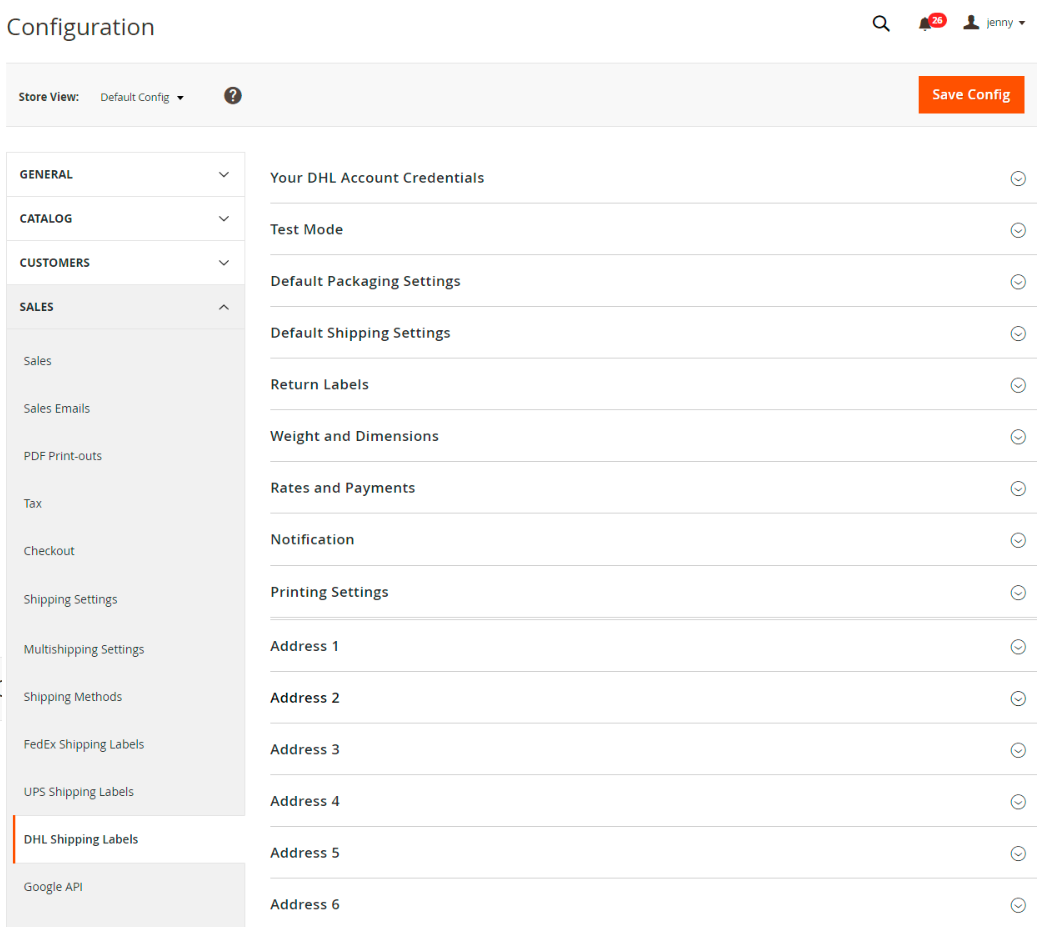Open the Checkout settings page
The height and width of the screenshot is (927, 1044).
(49, 551)
